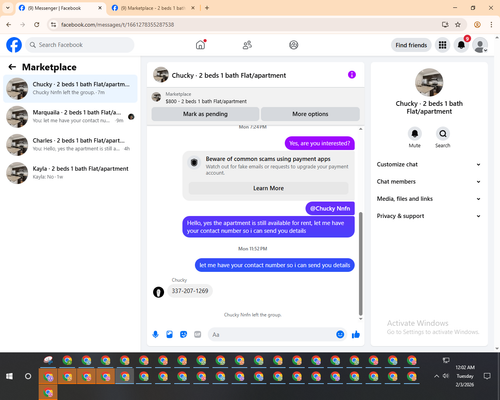Open the Kayla apartment conversation
This screenshot has width=500, height=400.
[70, 173]
